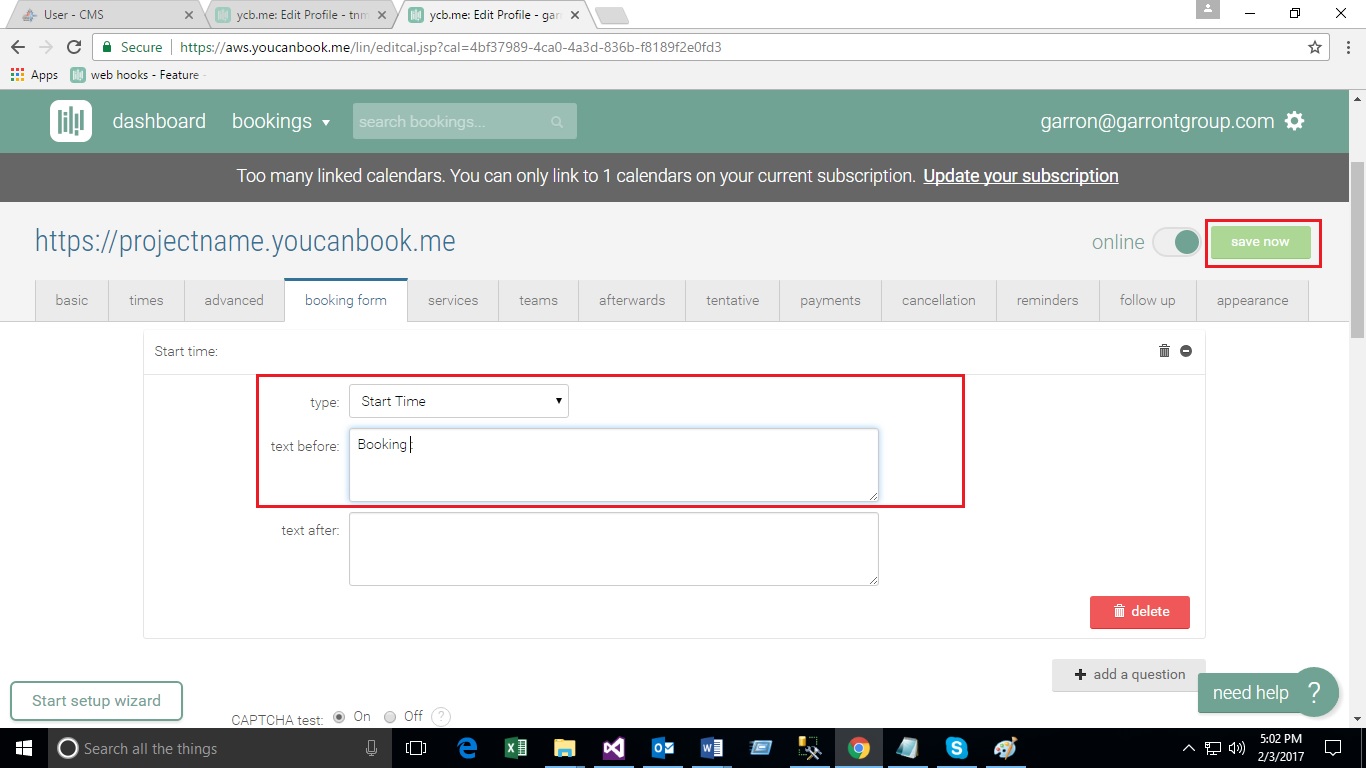1366x768 pixels.
Task: Click the YouCanBook.me logo icon
Action: click(71, 121)
